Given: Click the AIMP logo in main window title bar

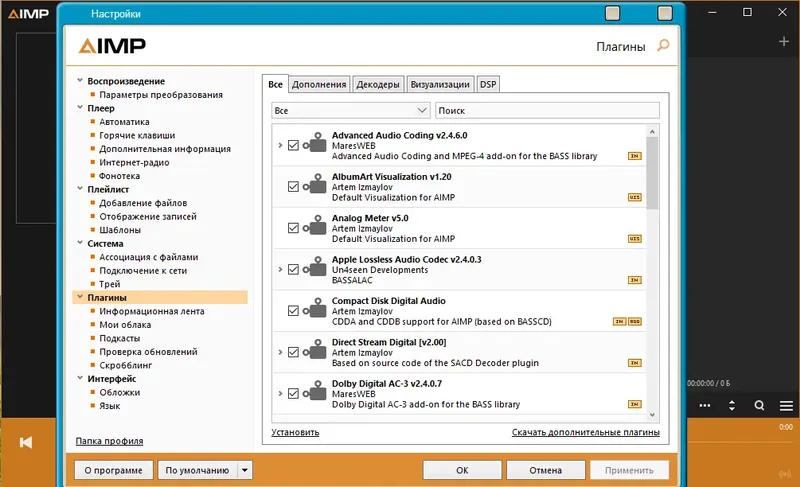Looking at the screenshot, I should tap(29, 14).
